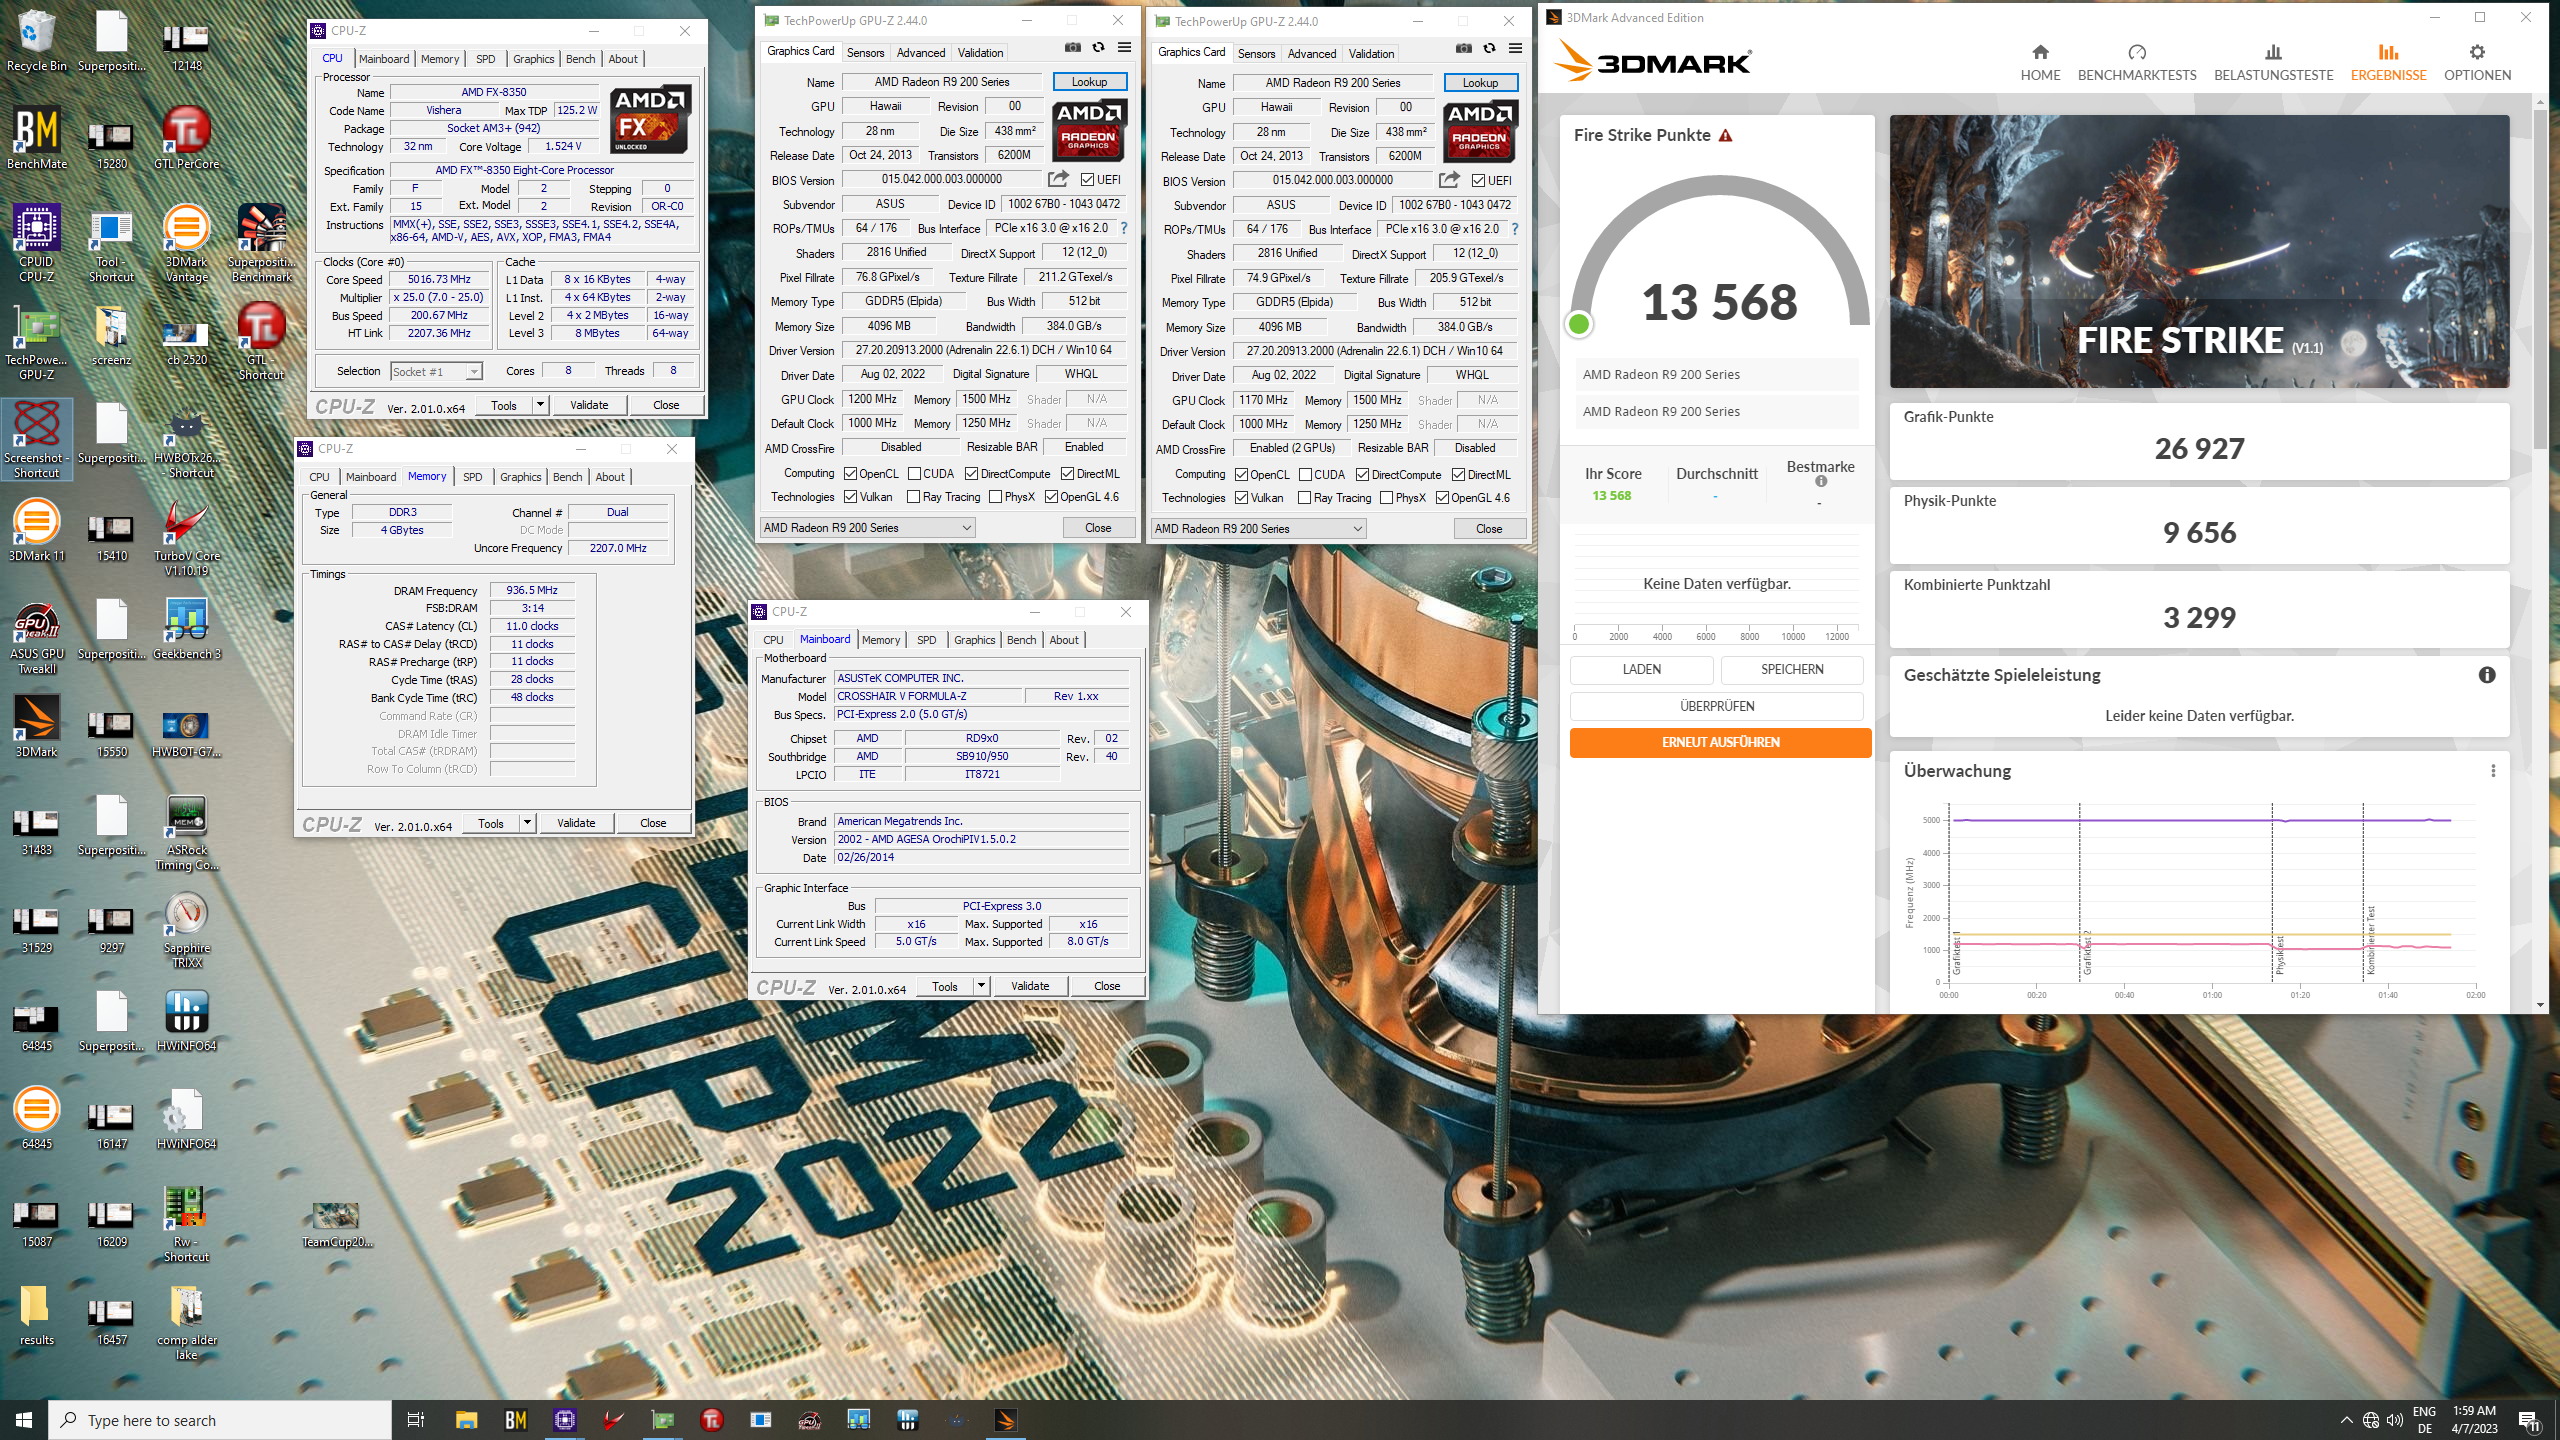
Task: Open the Tools dropdown arrow in the CPU-Z CPU window
Action: [540, 405]
